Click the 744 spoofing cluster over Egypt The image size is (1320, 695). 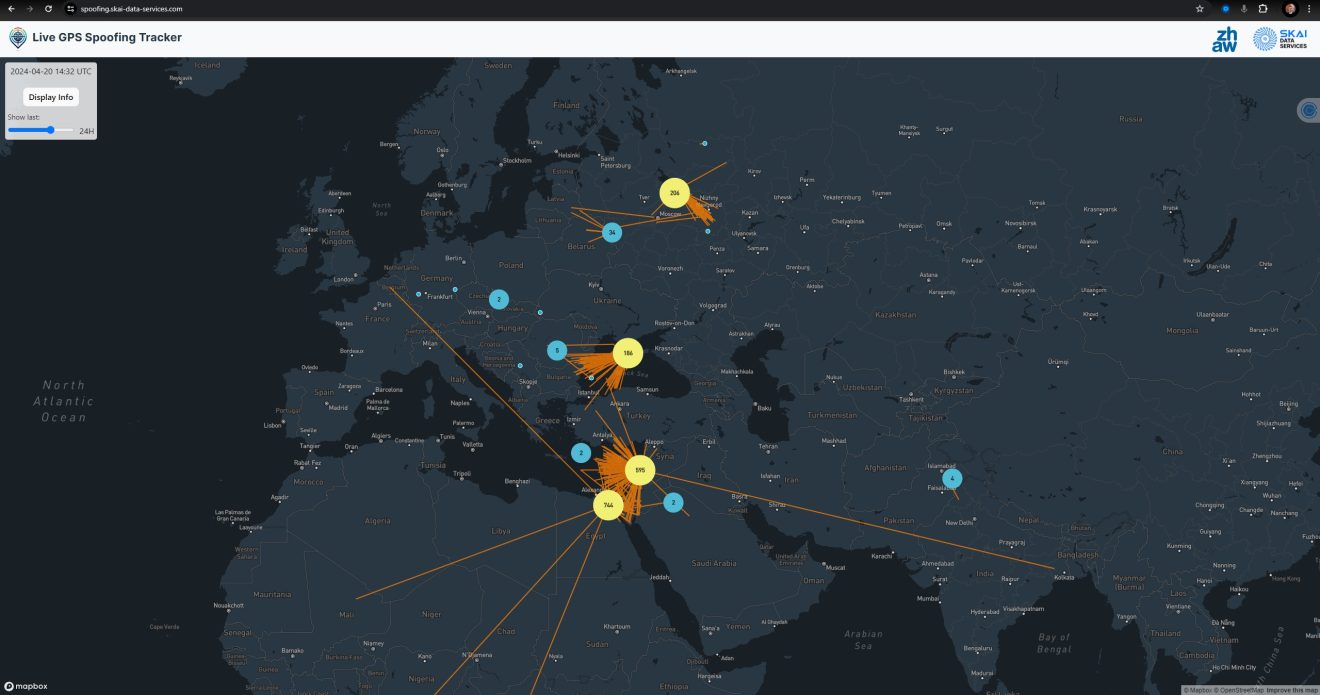click(609, 505)
